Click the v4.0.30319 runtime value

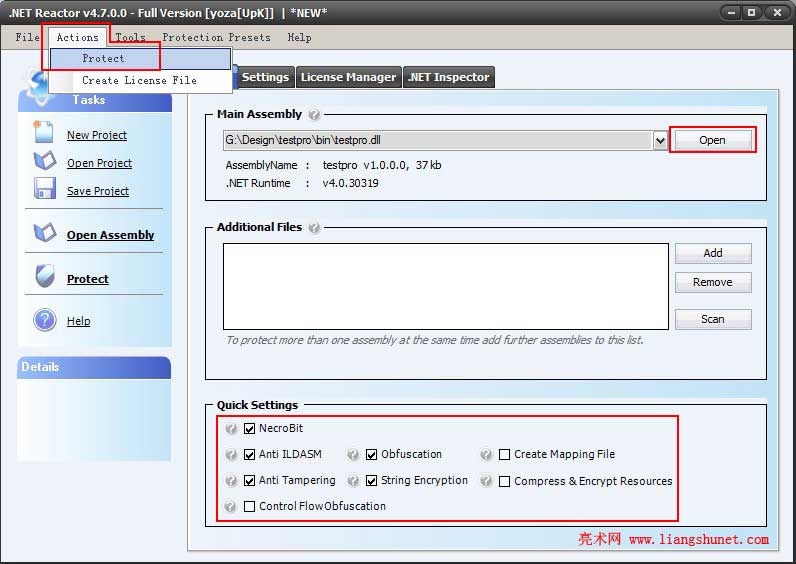pyautogui.click(x=351, y=183)
